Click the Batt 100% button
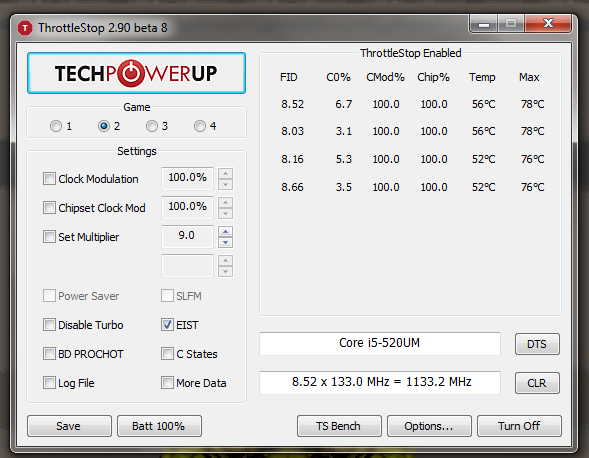Image resolution: width=589 pixels, height=458 pixels. (159, 426)
